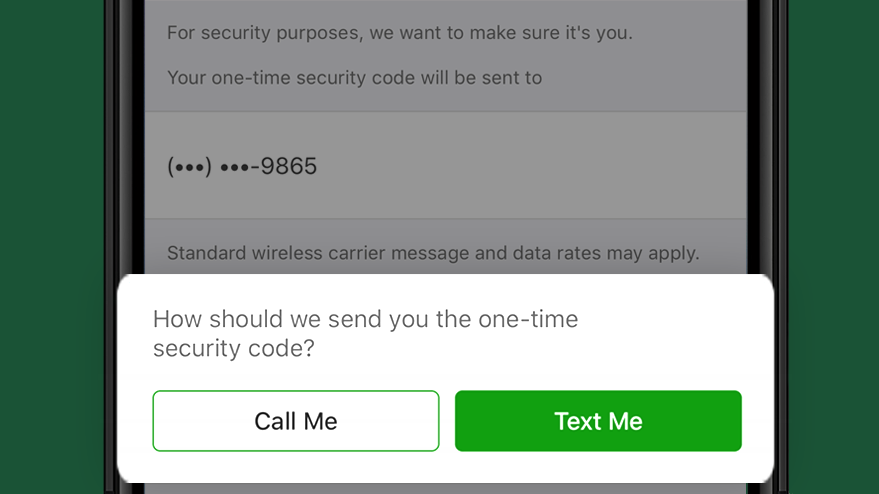Select the masked phone number ending in 9865
This screenshot has width=879, height=494.
point(242,166)
